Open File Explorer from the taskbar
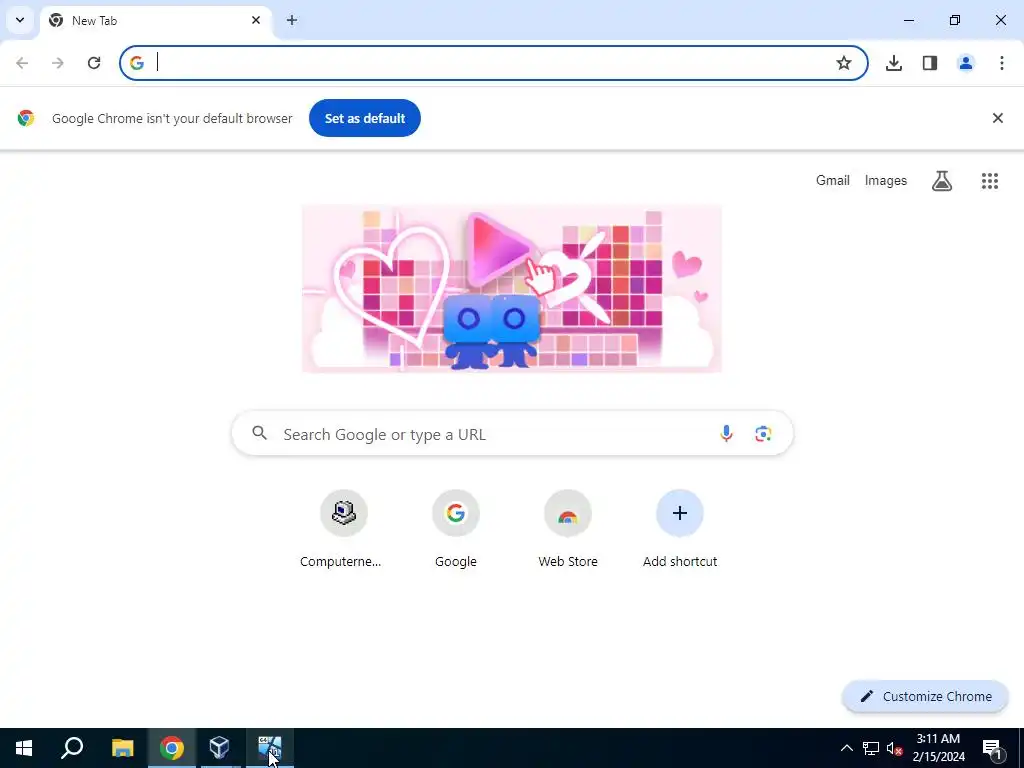The width and height of the screenshot is (1024, 768). [122, 748]
